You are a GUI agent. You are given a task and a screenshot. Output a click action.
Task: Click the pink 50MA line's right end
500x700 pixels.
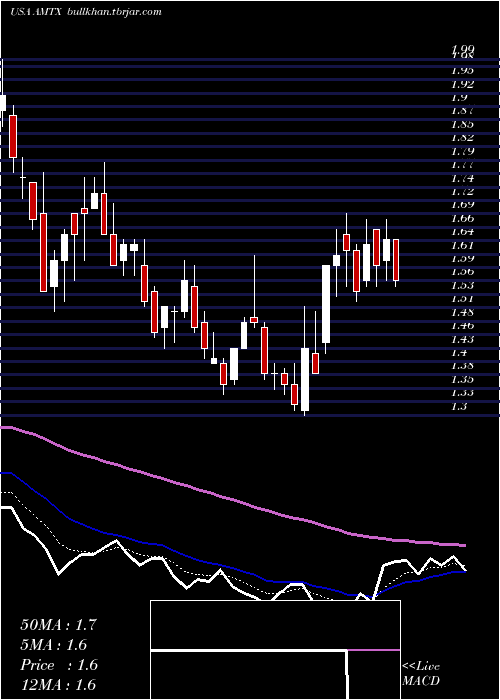click(x=463, y=545)
